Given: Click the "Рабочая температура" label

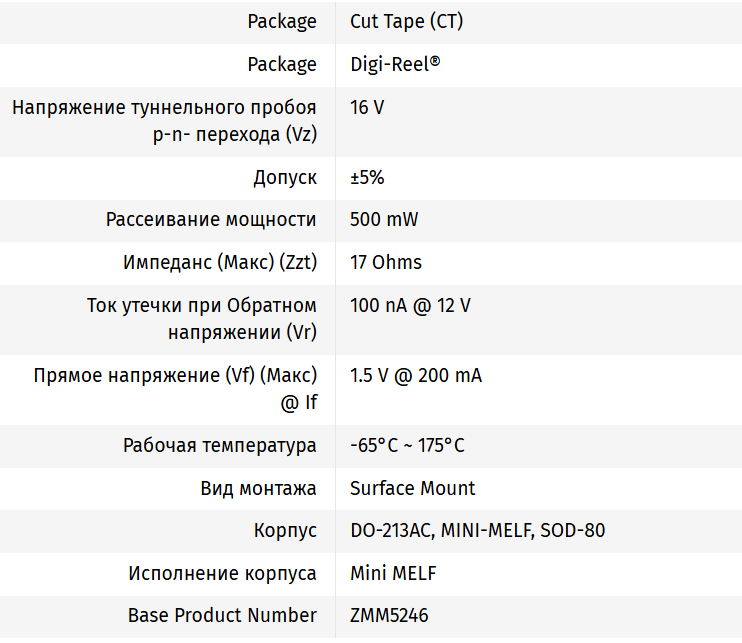Looking at the screenshot, I should (220, 446).
